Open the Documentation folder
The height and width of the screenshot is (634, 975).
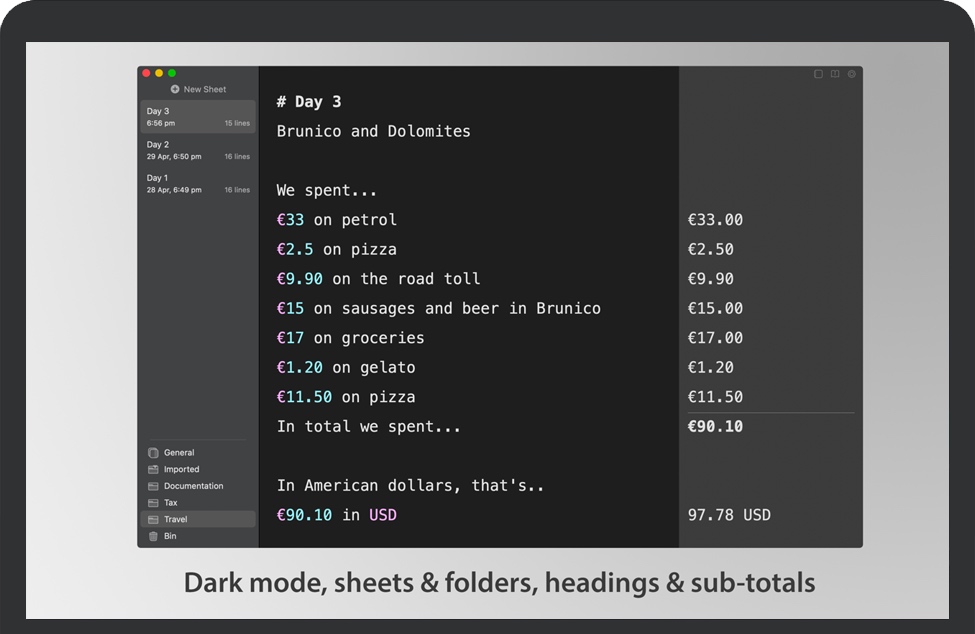tap(193, 486)
